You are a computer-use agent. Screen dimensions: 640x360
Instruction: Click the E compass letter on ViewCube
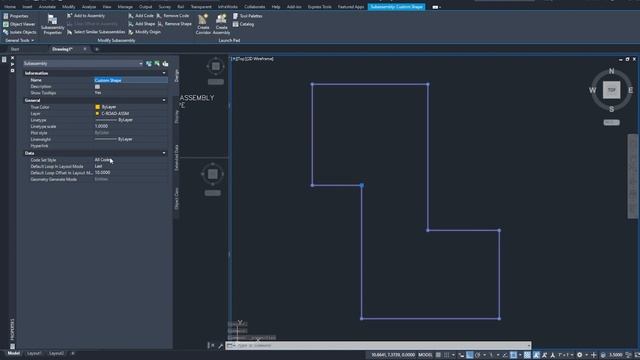(x=631, y=90)
